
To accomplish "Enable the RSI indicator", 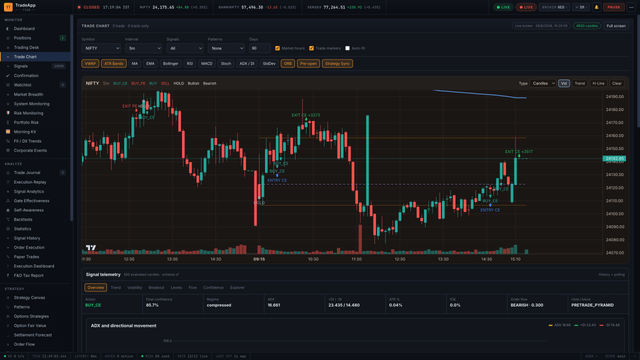I will tap(190, 64).
